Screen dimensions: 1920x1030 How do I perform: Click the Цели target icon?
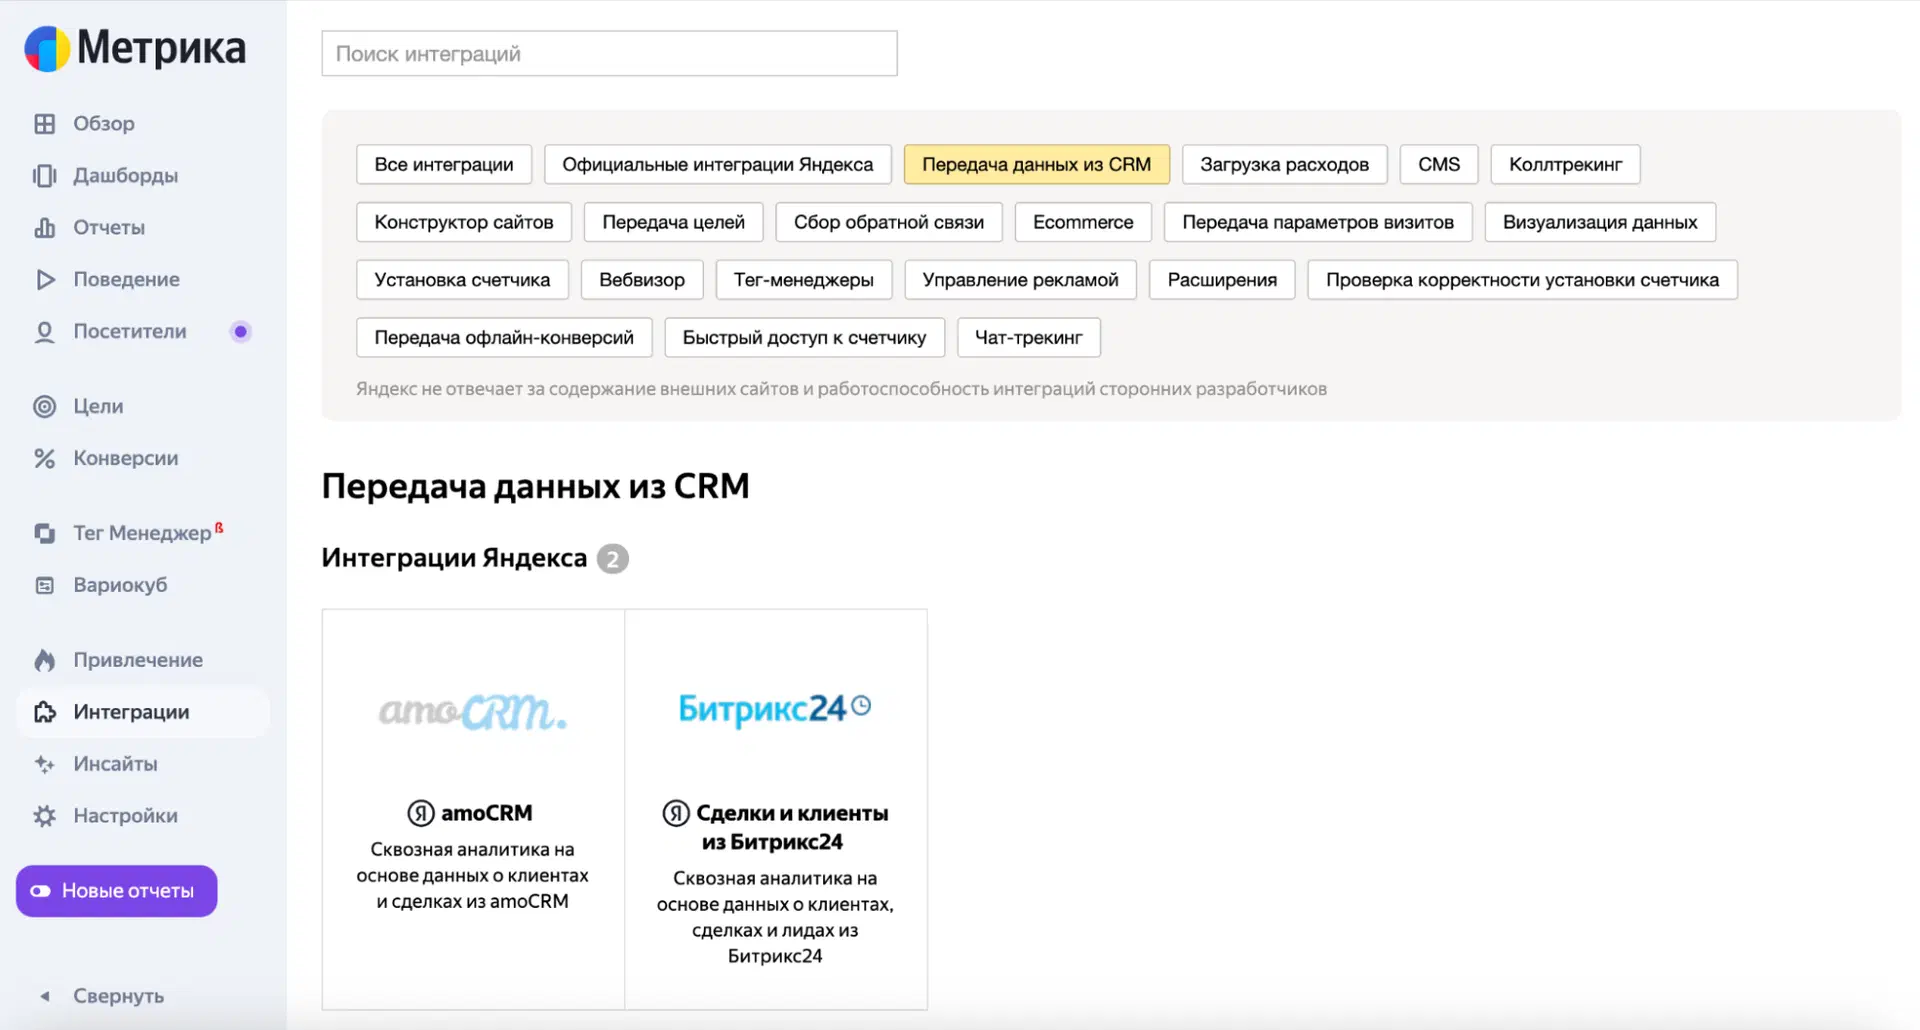click(x=44, y=406)
